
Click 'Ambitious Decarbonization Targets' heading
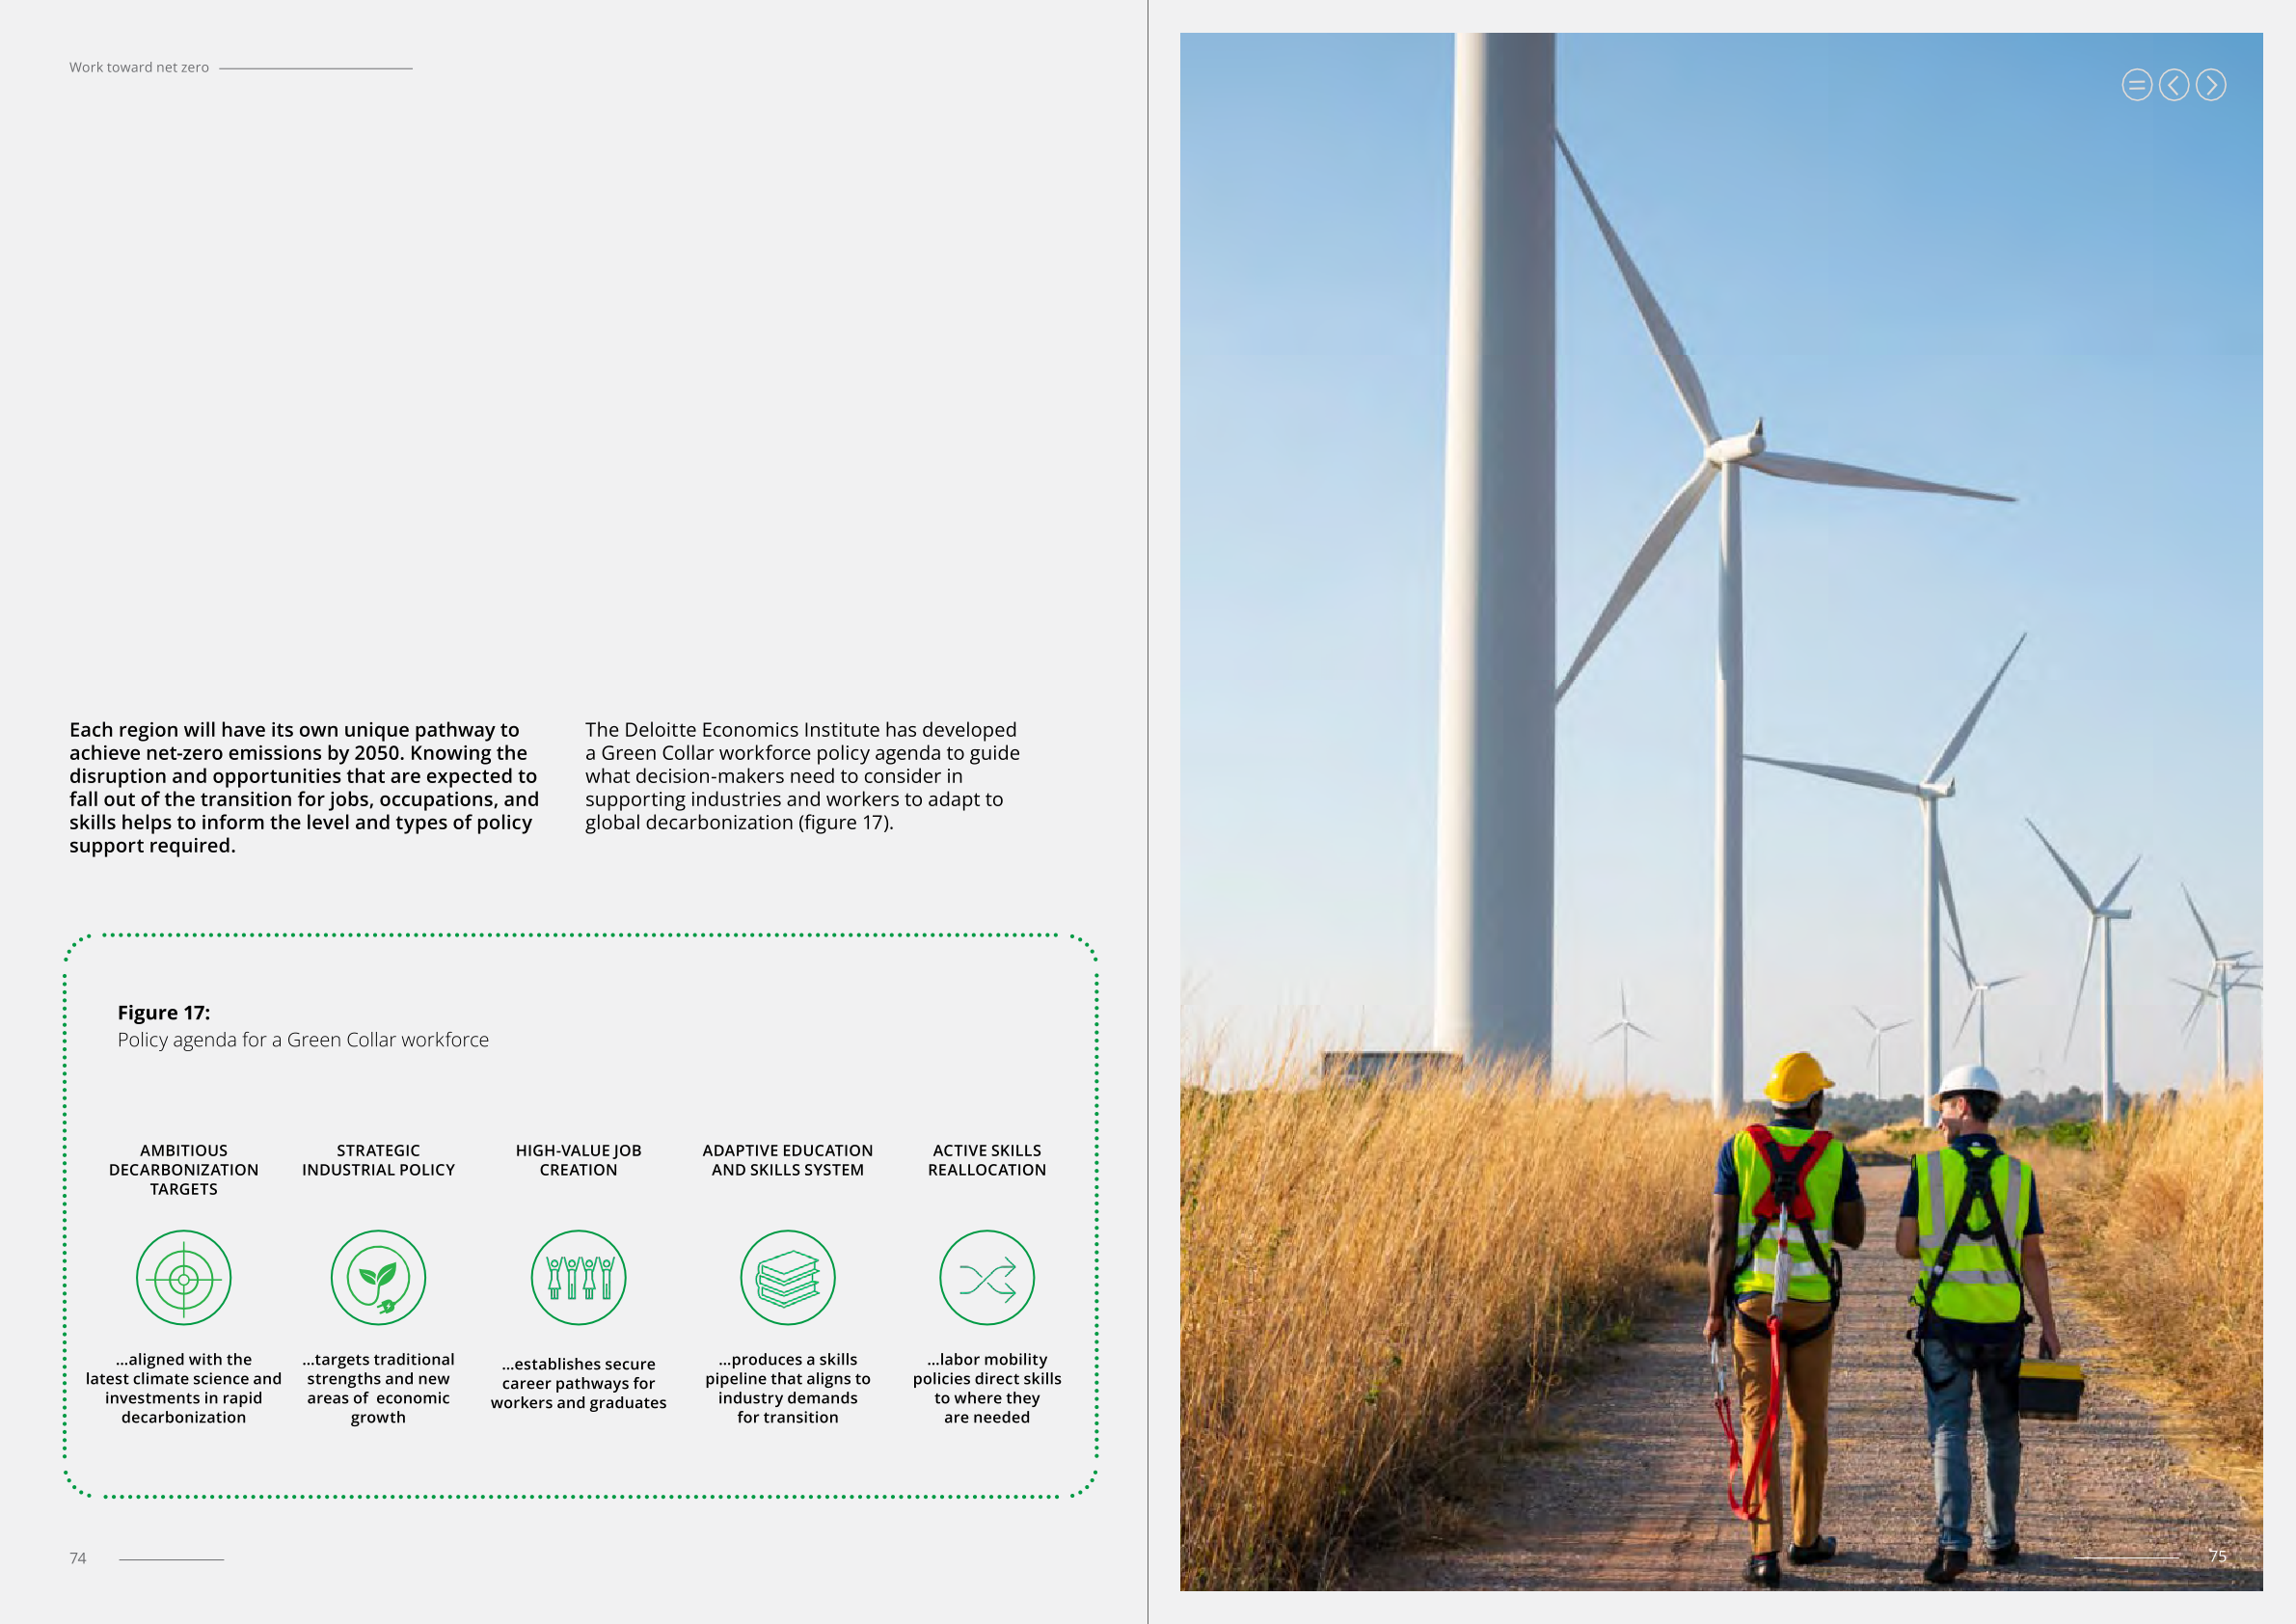[184, 1169]
